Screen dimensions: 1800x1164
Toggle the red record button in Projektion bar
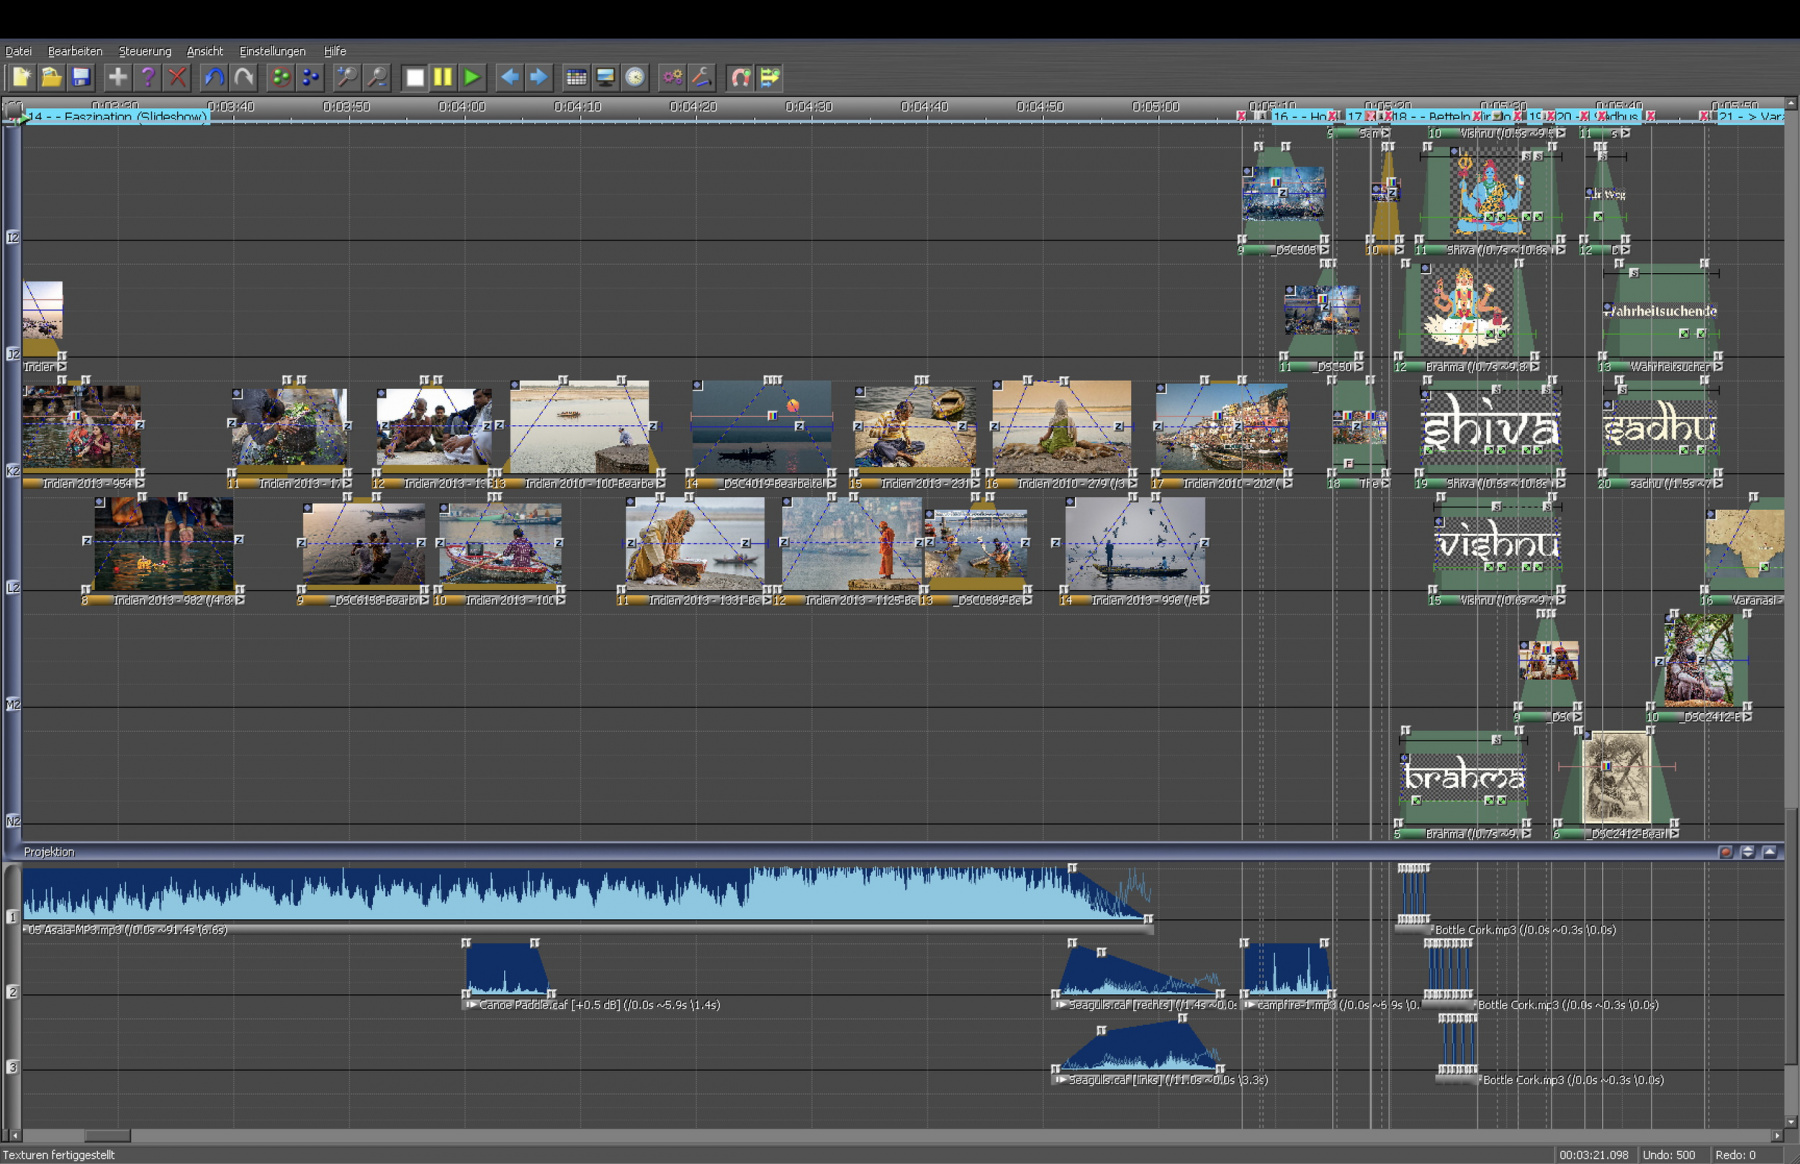click(1726, 852)
